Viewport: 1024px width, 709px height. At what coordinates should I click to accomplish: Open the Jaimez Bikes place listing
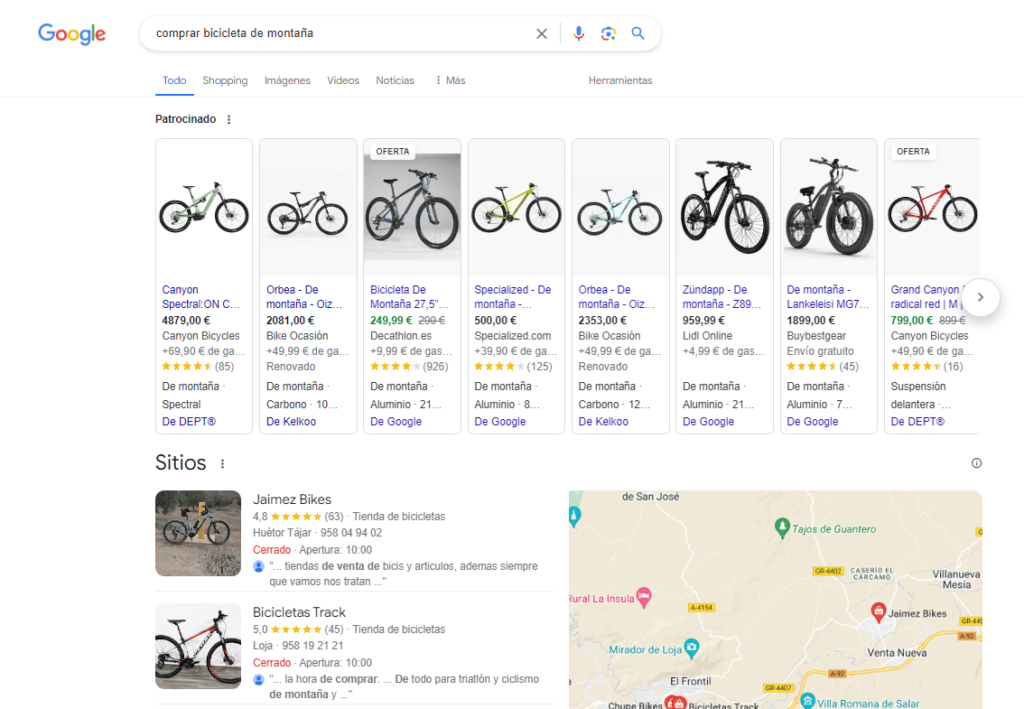coord(292,499)
